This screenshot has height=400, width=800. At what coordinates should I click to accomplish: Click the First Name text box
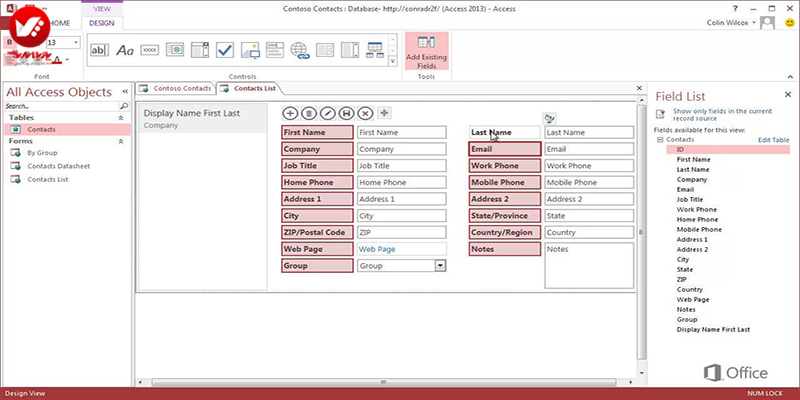(x=402, y=132)
